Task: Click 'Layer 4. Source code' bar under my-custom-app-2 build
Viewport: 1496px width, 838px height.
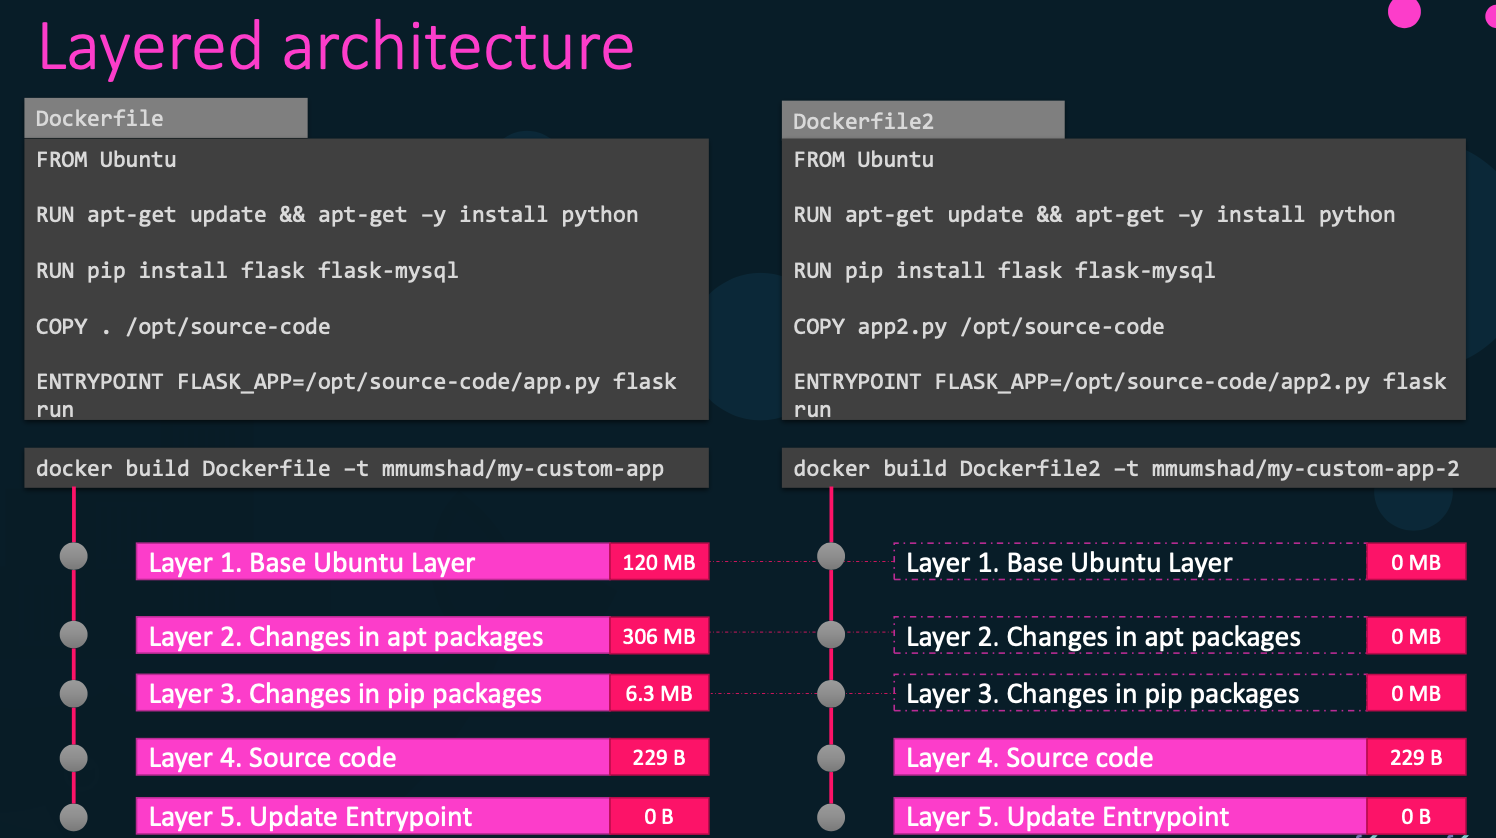Action: 1130,757
